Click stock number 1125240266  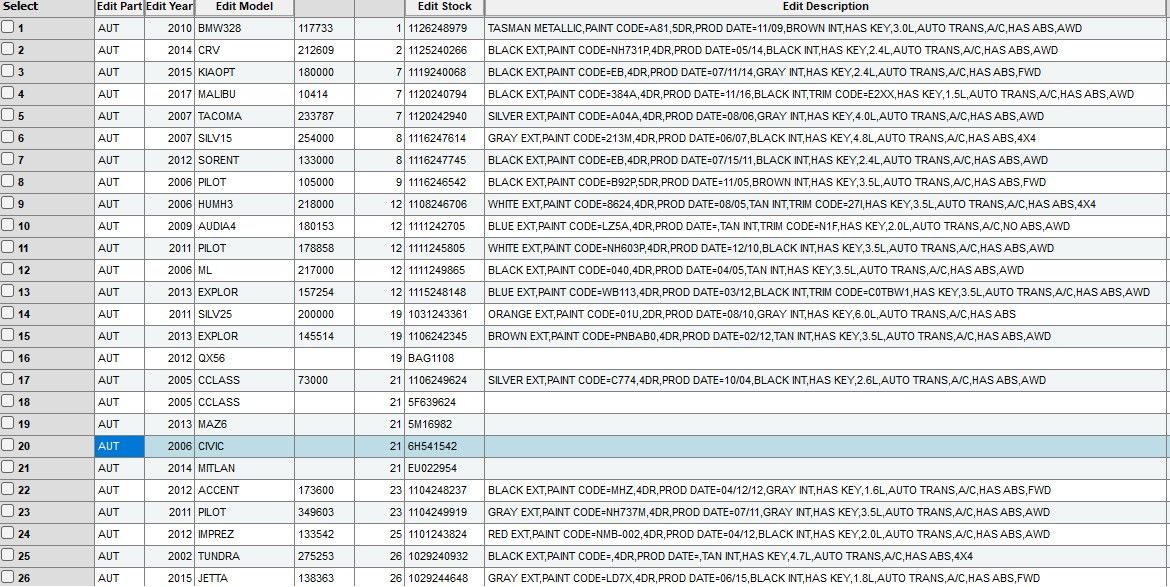[444, 50]
